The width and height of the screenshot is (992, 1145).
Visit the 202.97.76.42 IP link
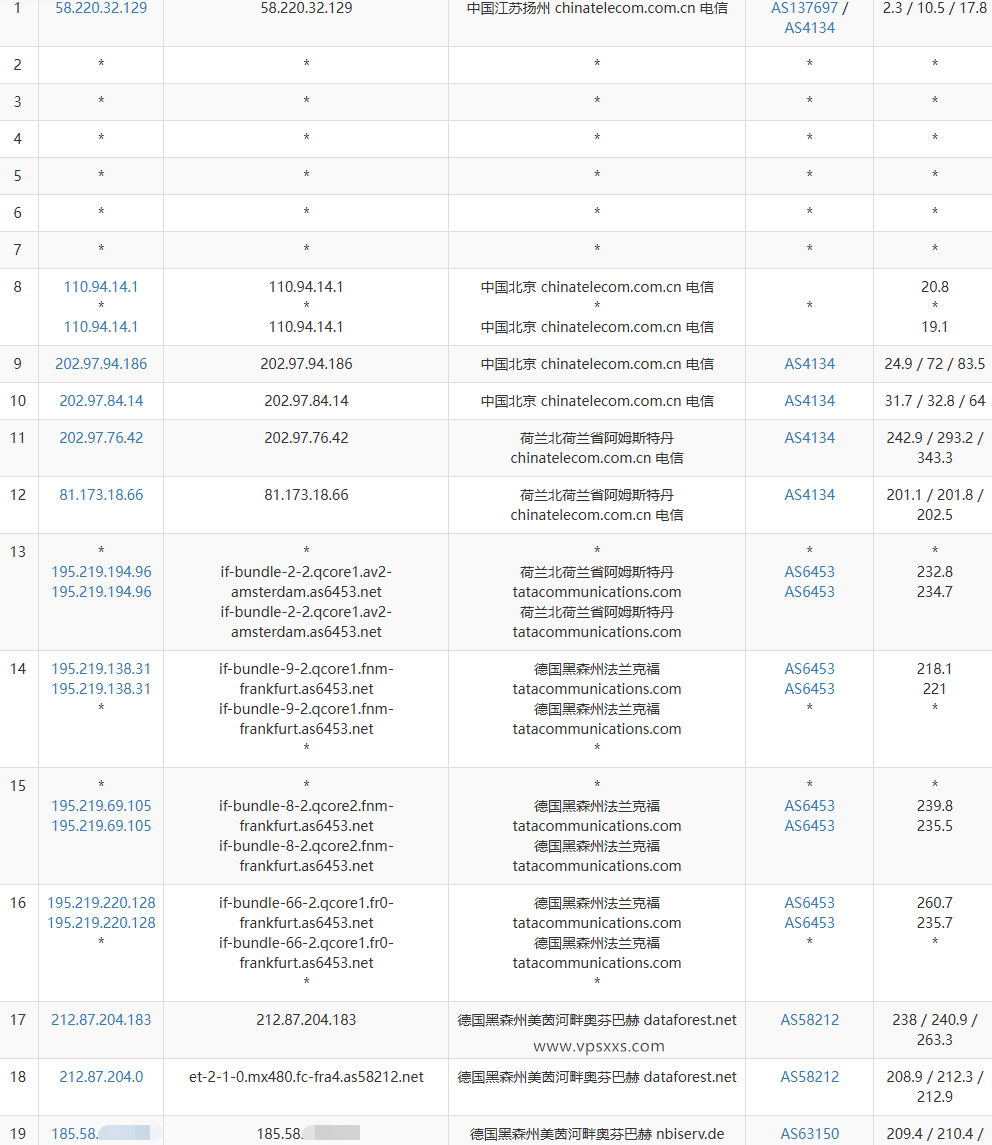pos(101,438)
